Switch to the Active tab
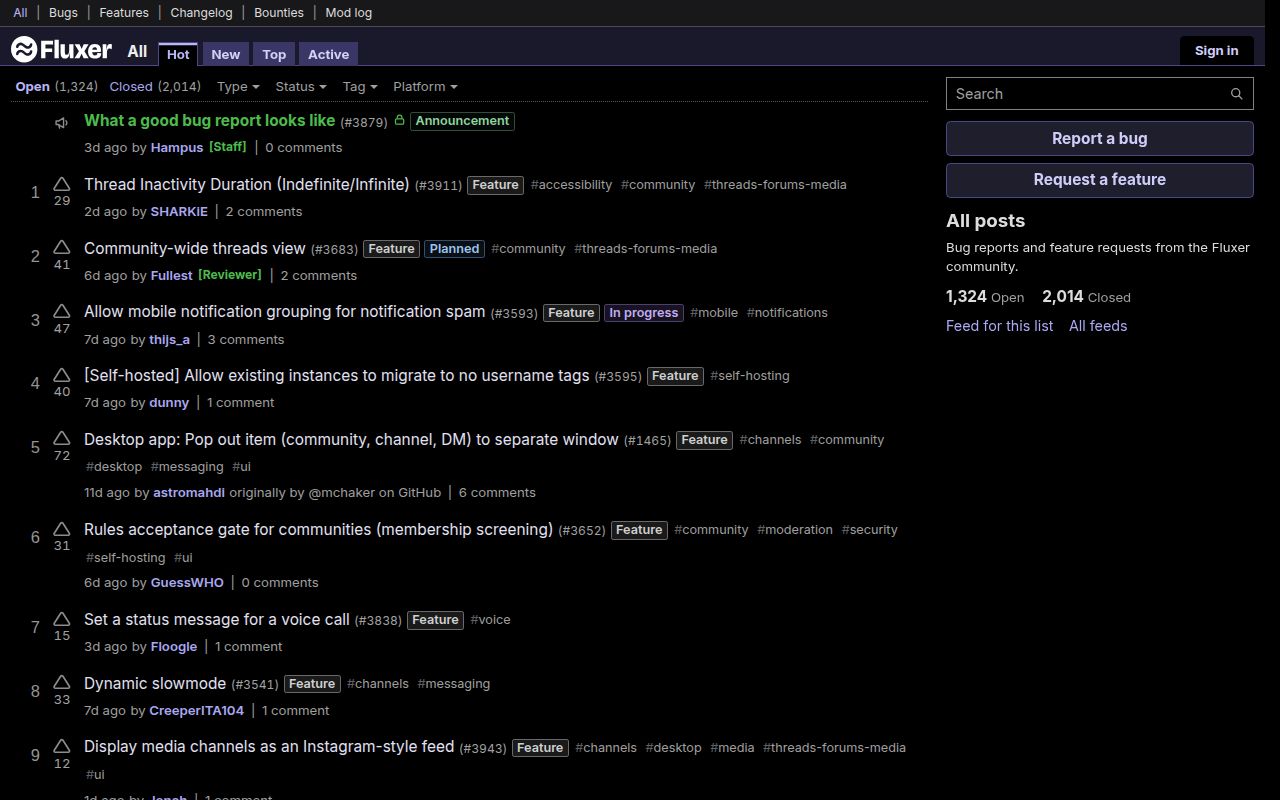The image size is (1280, 800). pos(328,54)
